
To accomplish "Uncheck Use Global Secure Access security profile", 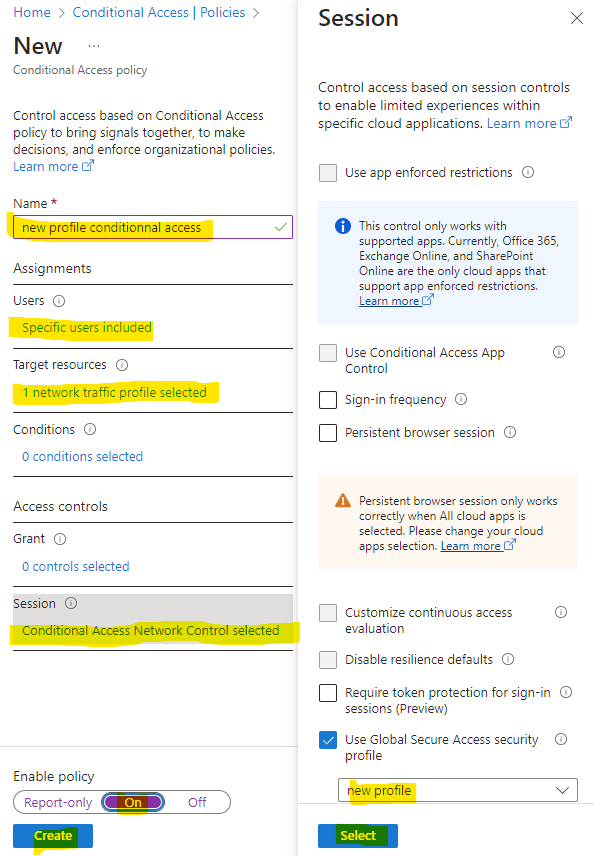I will (x=328, y=740).
